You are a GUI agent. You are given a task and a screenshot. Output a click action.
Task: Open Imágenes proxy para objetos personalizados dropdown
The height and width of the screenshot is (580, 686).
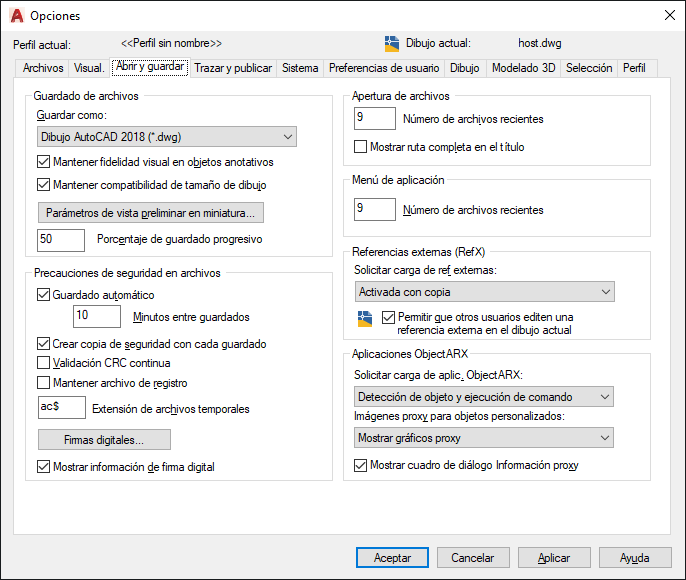tap(484, 438)
